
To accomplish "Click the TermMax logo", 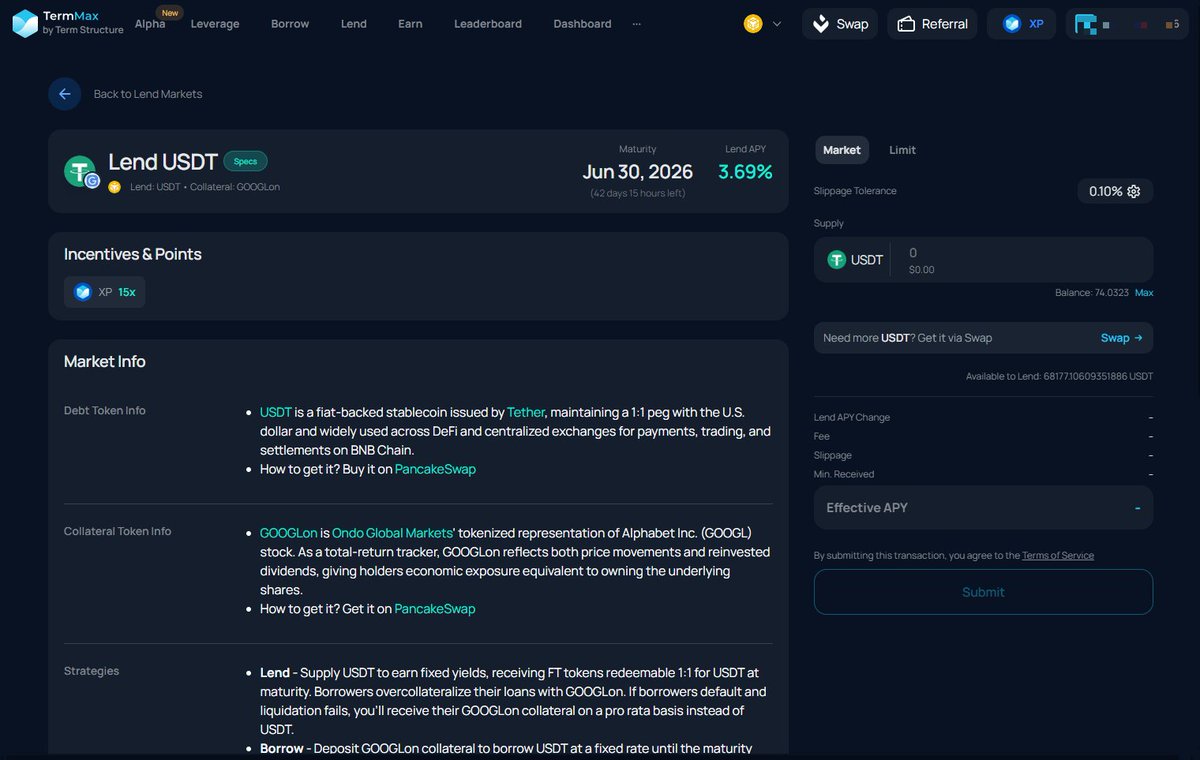I will pyautogui.click(x=68, y=23).
